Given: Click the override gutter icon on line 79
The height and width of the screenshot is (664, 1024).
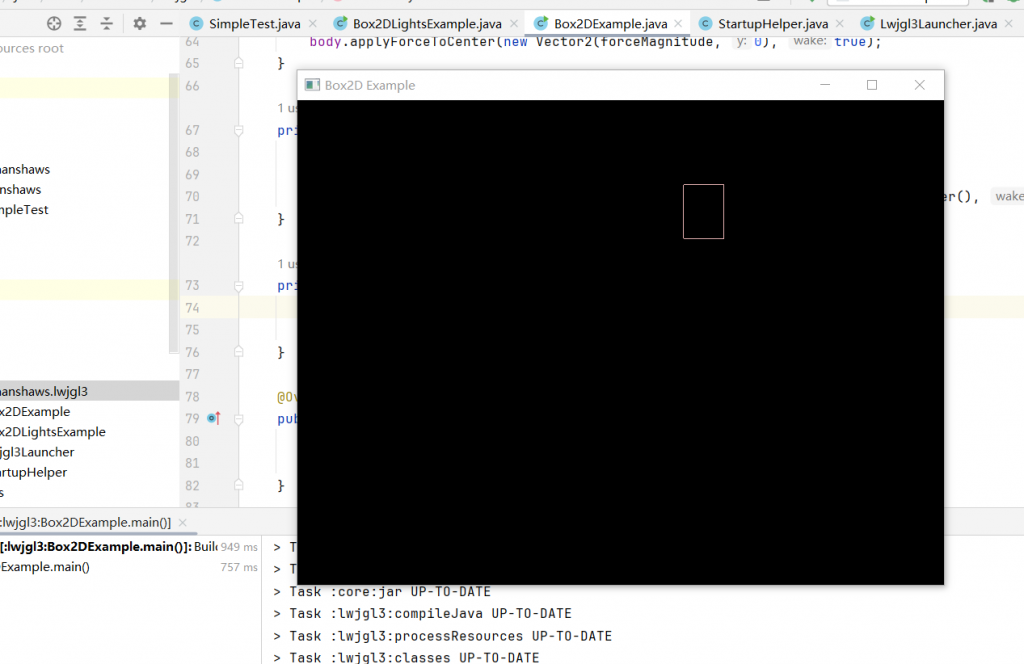Looking at the screenshot, I should tap(212, 418).
